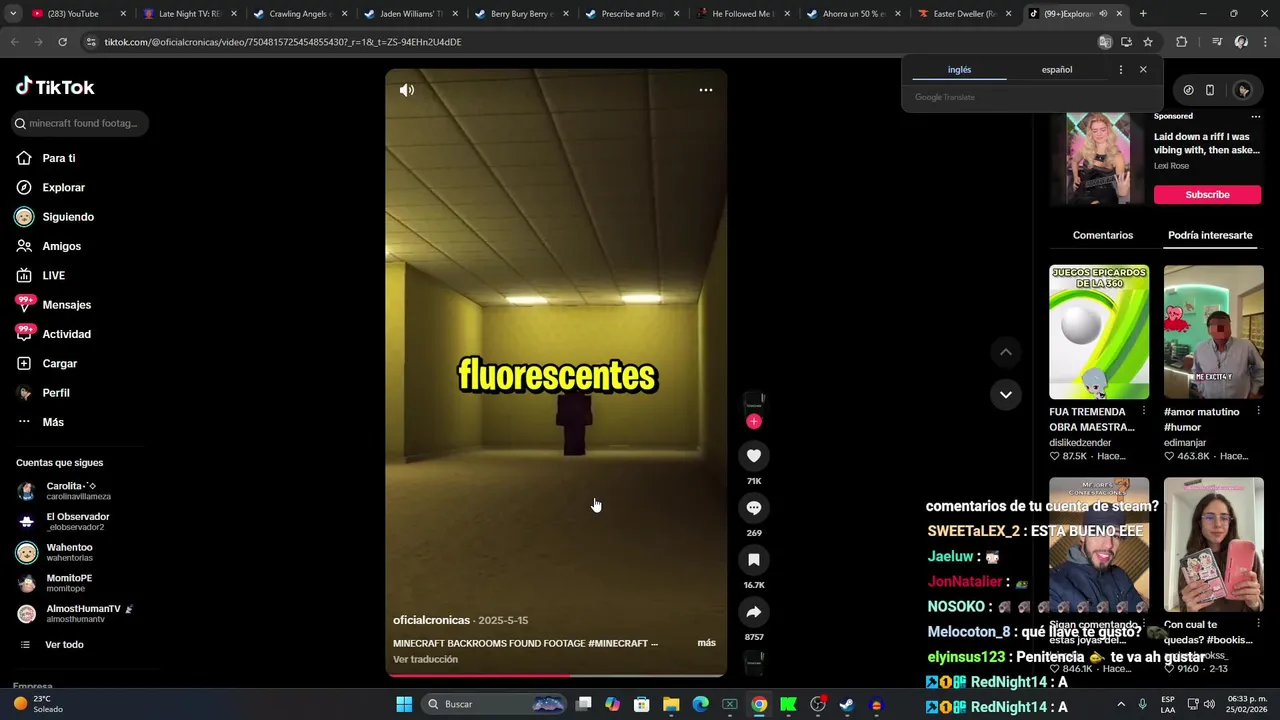
Task: Select inglés in Google Translate popup
Action: tap(959, 70)
